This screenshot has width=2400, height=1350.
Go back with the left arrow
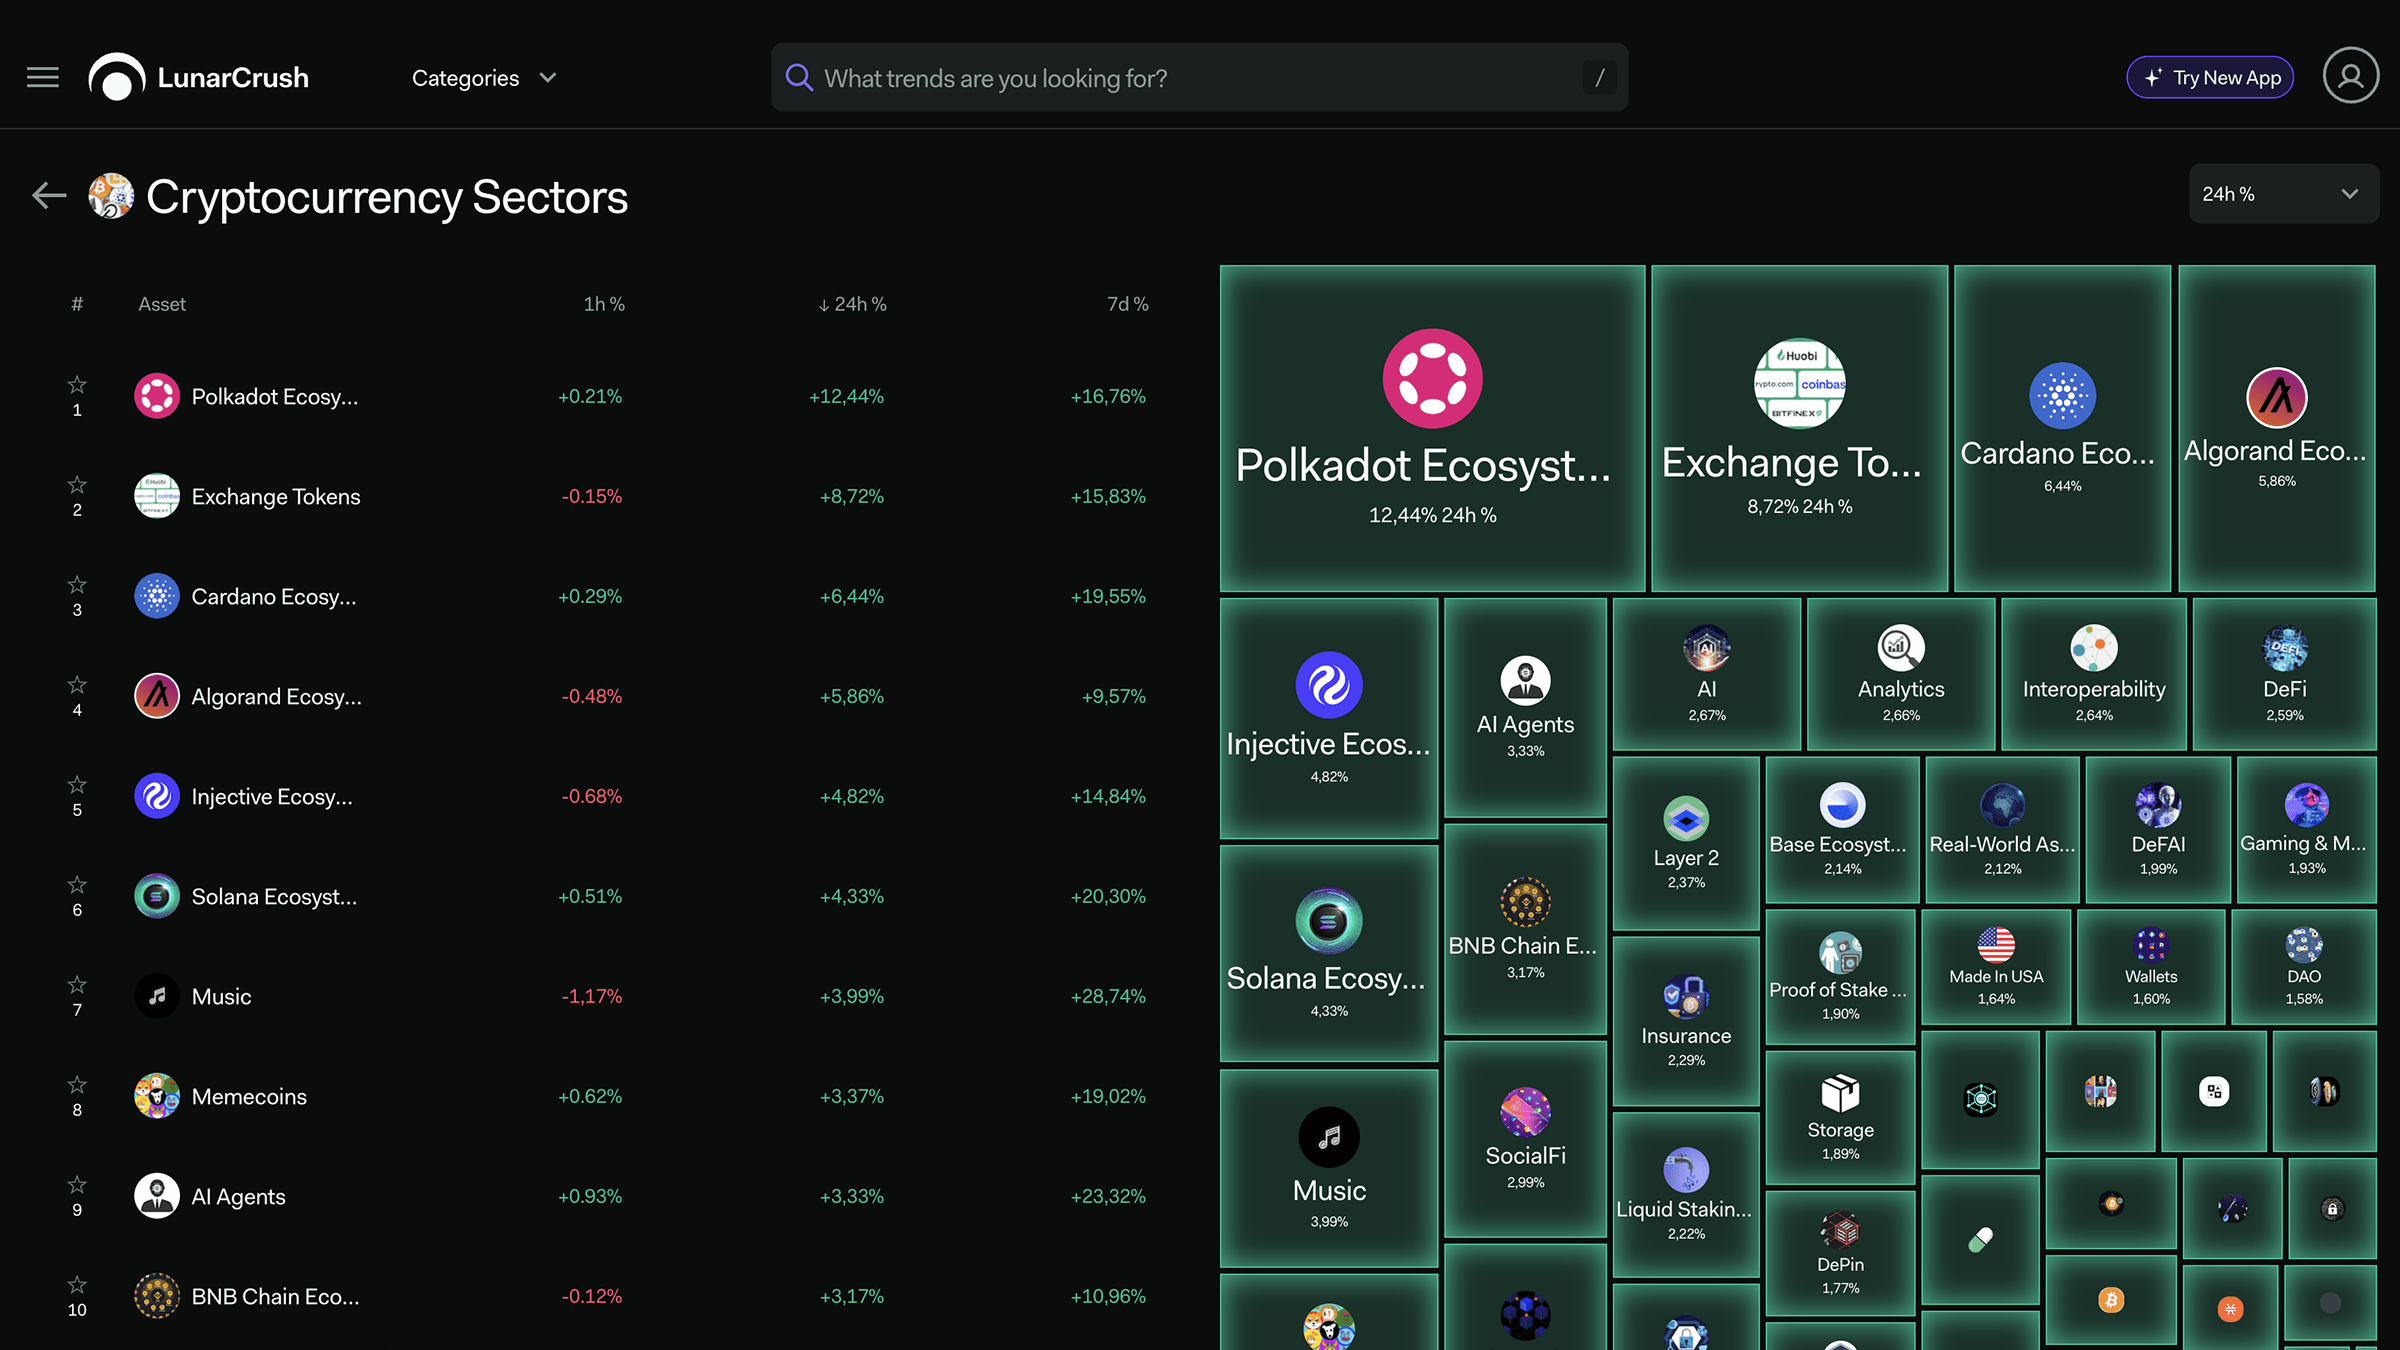(49, 196)
